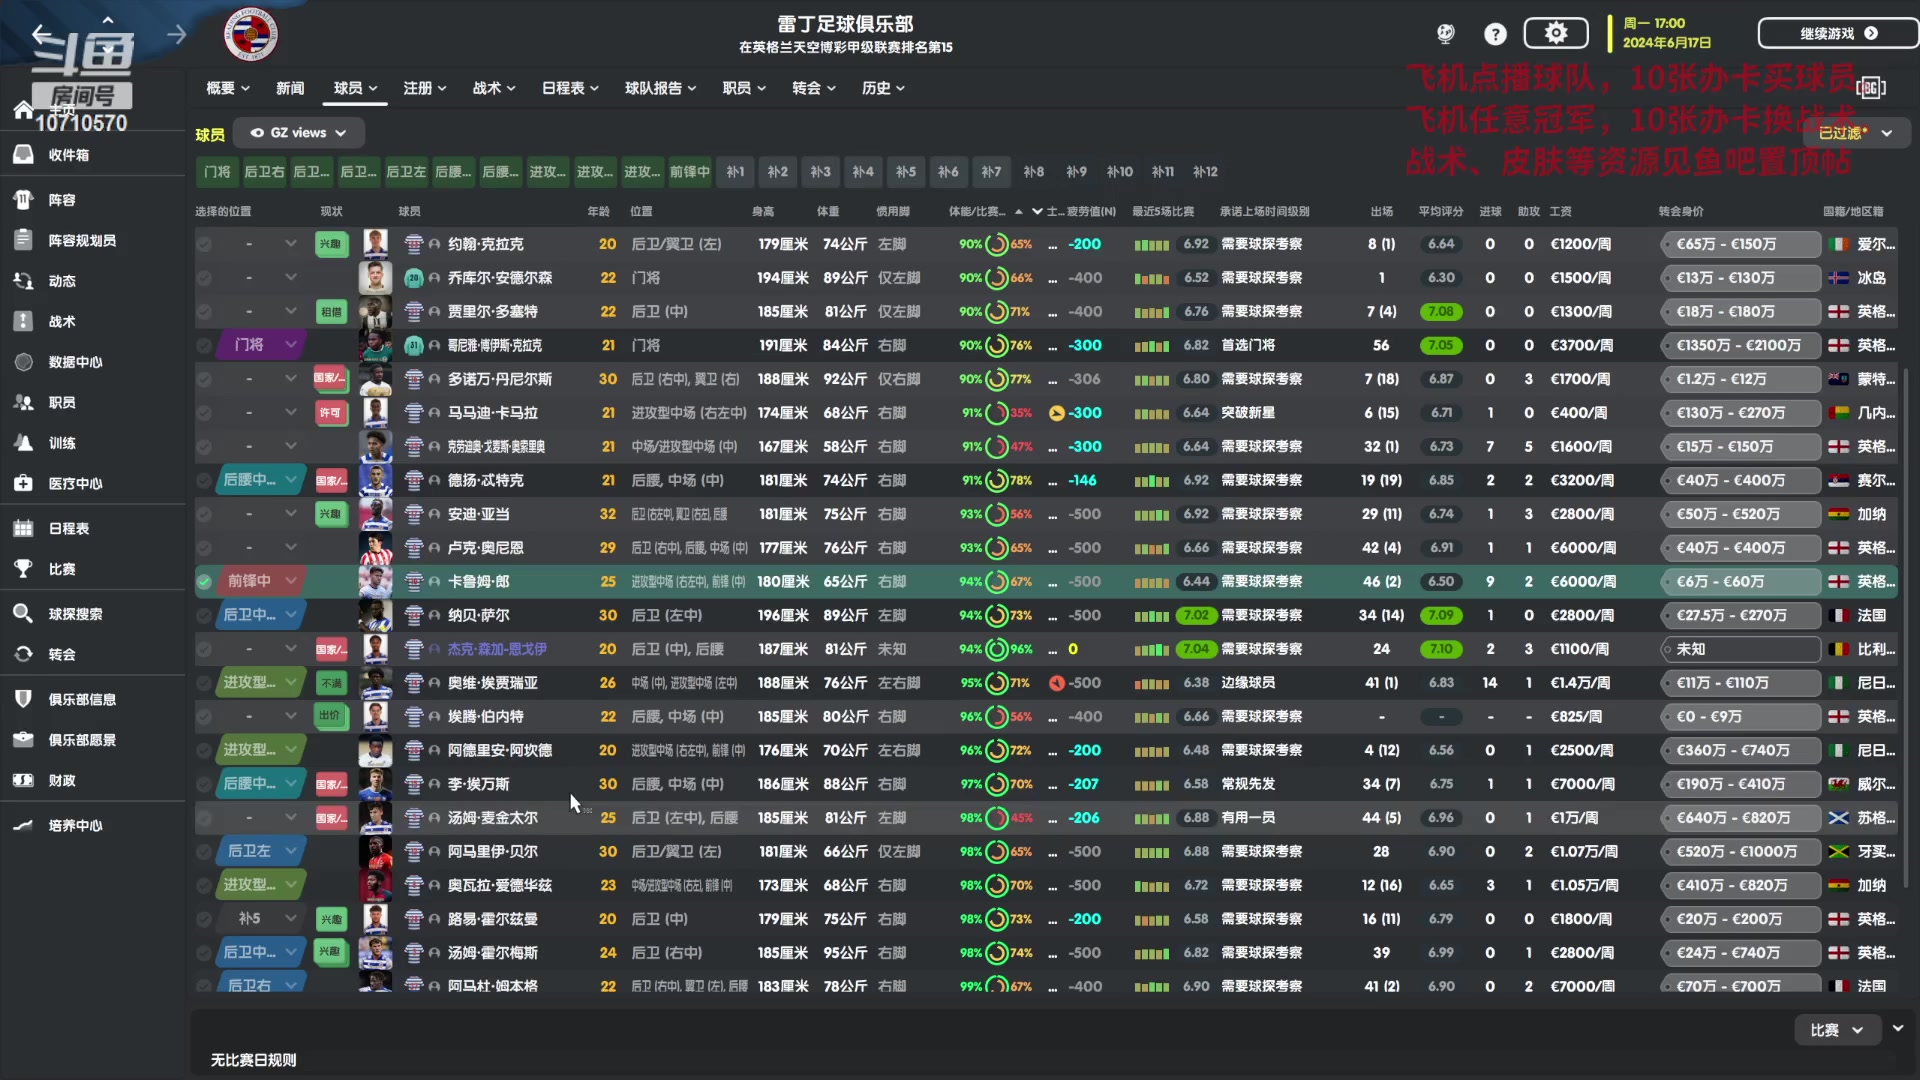Open the 战术 tactics sidebar icon
The width and height of the screenshot is (1920, 1080).
[x=23, y=321]
